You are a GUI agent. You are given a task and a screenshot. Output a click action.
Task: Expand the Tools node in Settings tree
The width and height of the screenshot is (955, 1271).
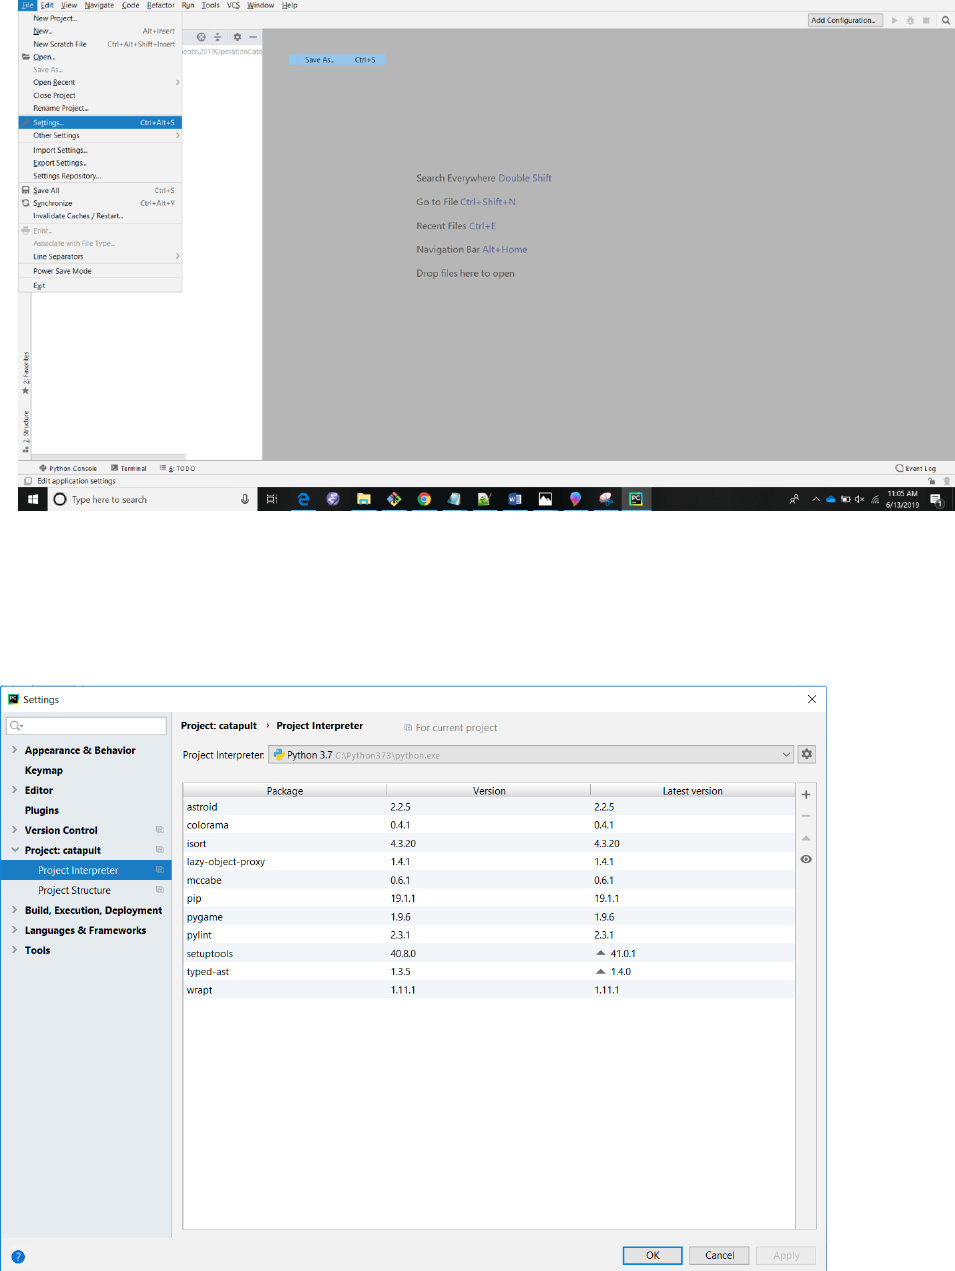(x=14, y=950)
